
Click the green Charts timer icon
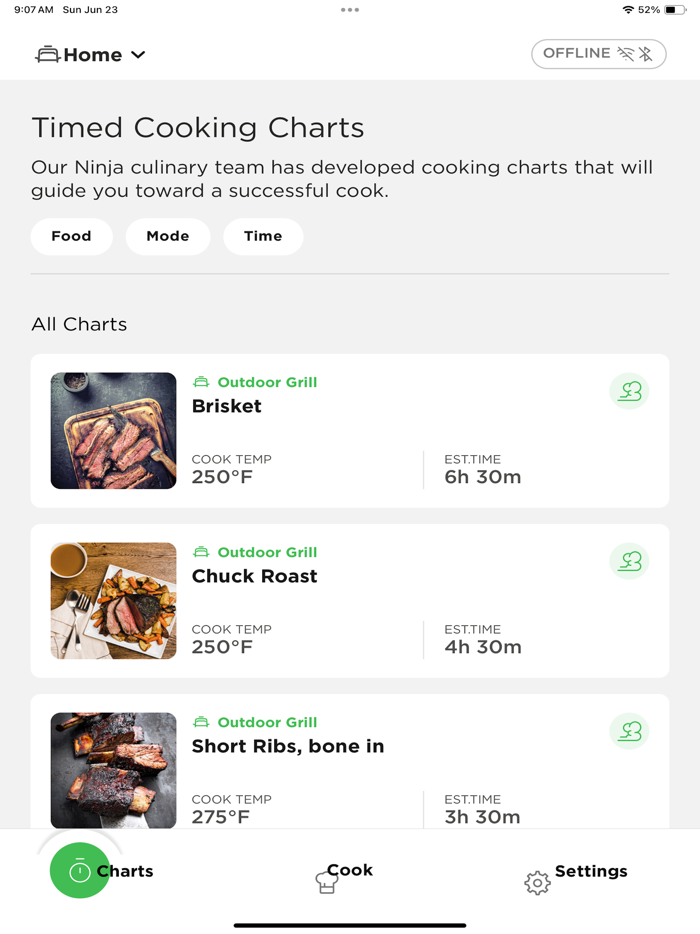point(80,871)
